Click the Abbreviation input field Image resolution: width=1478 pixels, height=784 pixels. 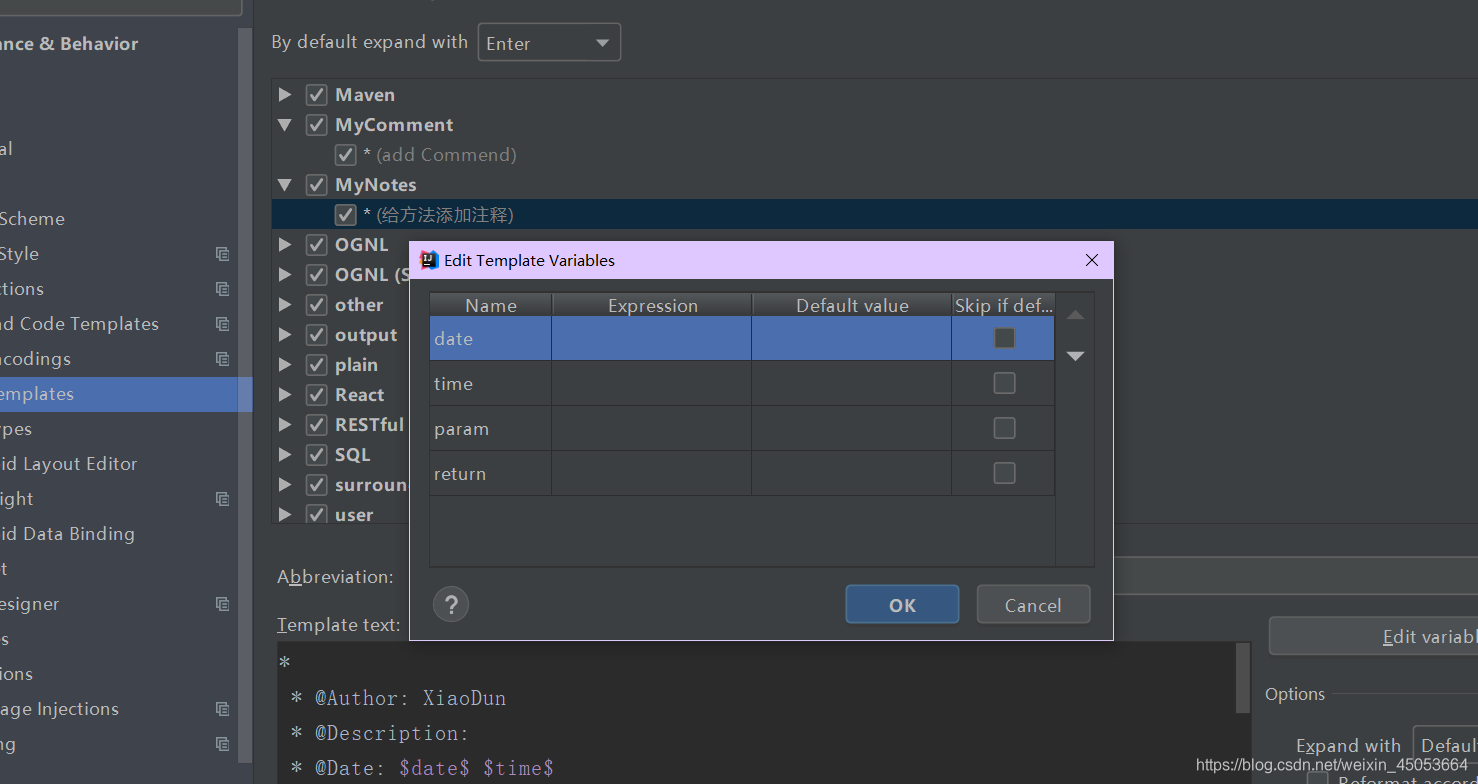click(x=1295, y=577)
